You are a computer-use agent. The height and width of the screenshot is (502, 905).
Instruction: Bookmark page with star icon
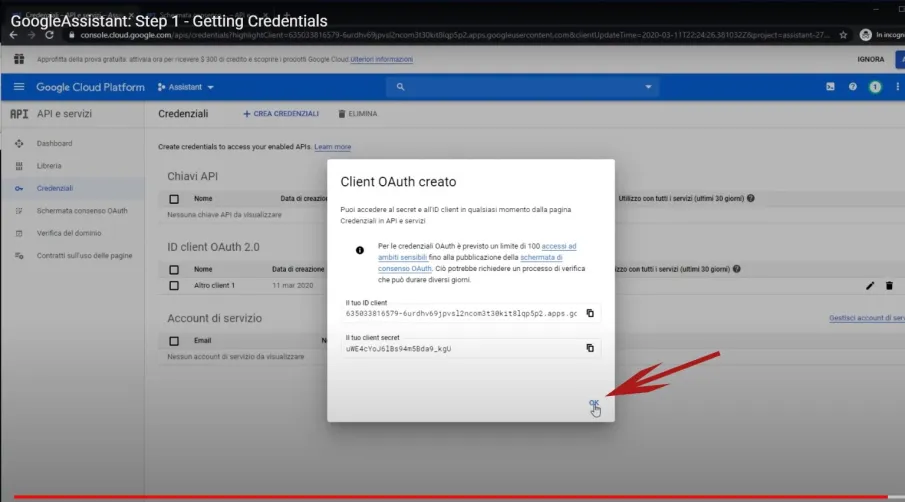pos(843,35)
